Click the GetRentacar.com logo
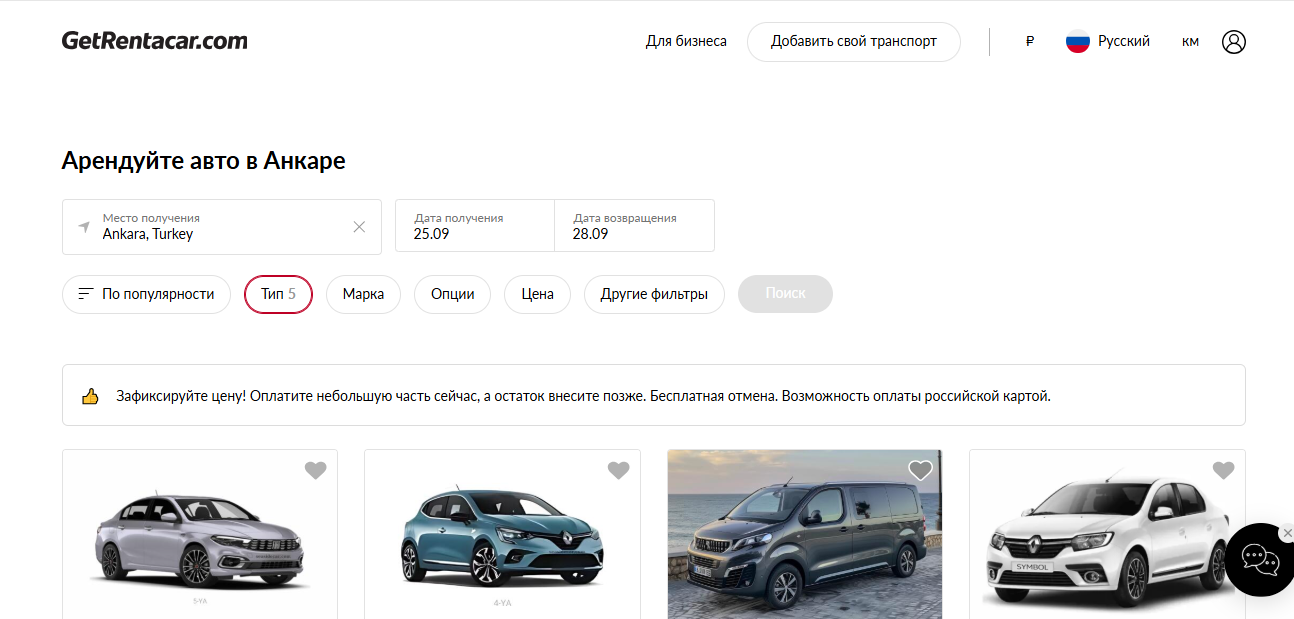The image size is (1294, 619). 155,41
